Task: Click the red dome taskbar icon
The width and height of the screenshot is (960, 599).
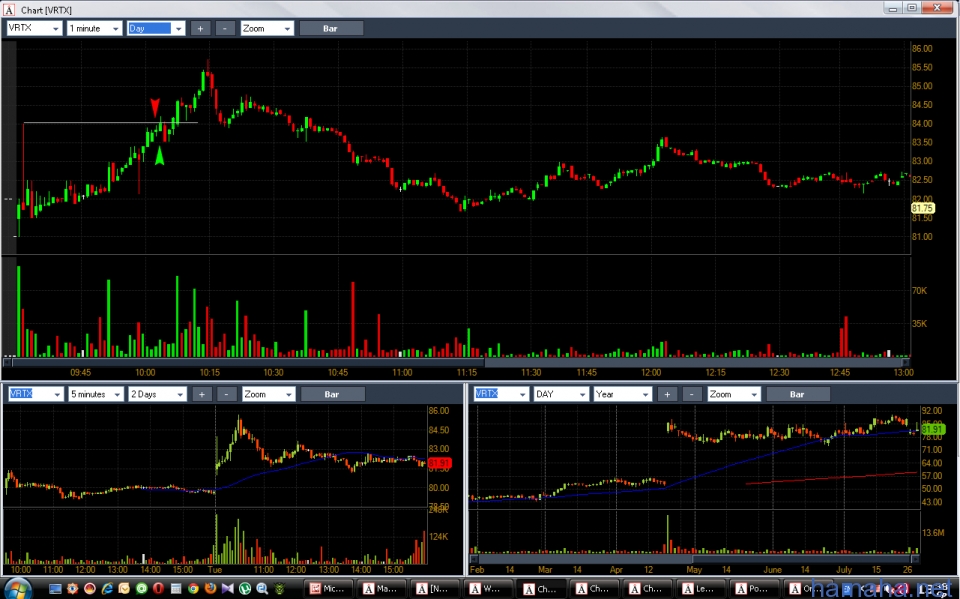Action: [x=89, y=589]
